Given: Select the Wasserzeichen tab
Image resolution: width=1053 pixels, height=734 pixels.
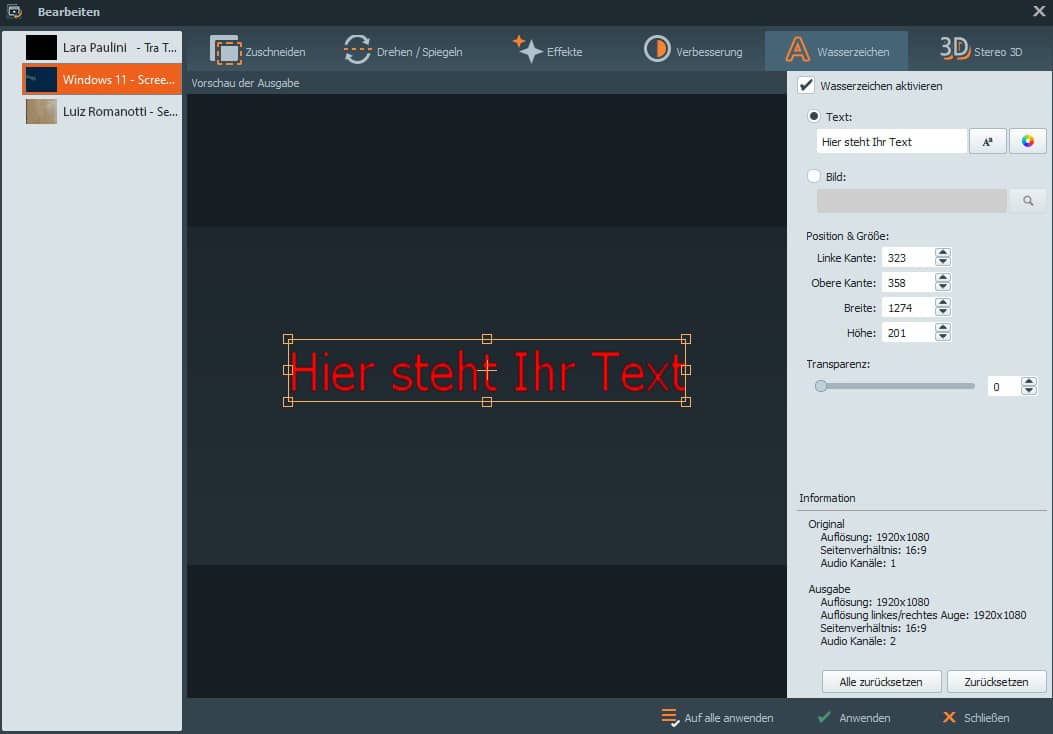Looking at the screenshot, I should click(837, 51).
